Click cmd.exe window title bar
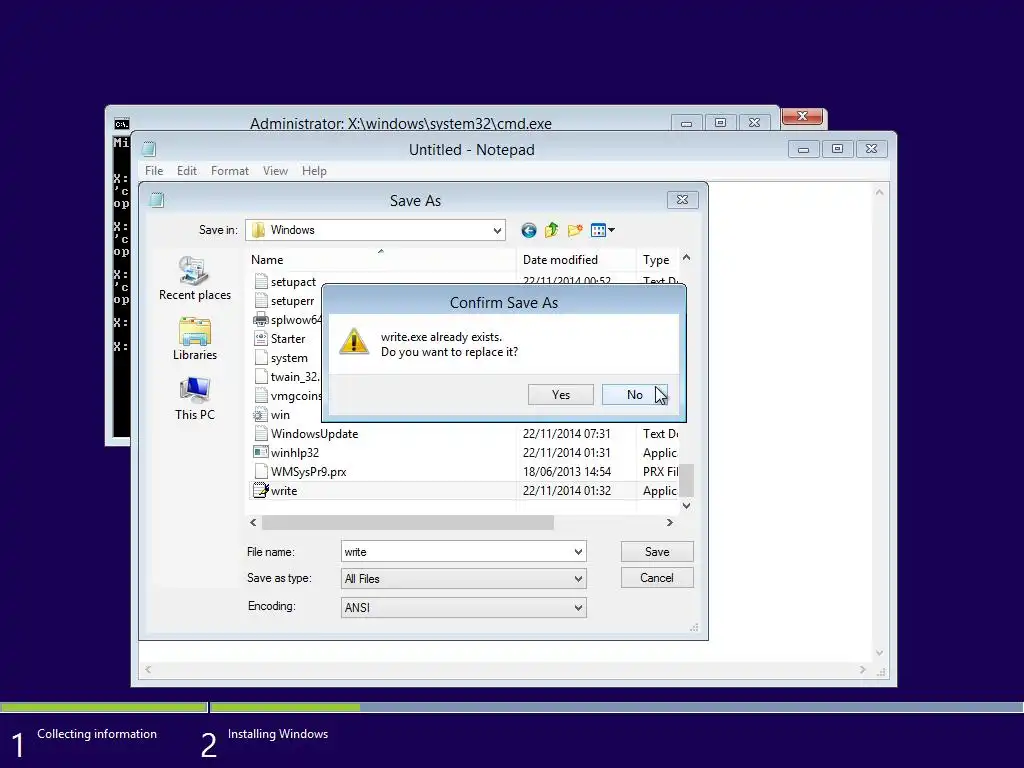Screen dimensions: 1024x768 400,123
